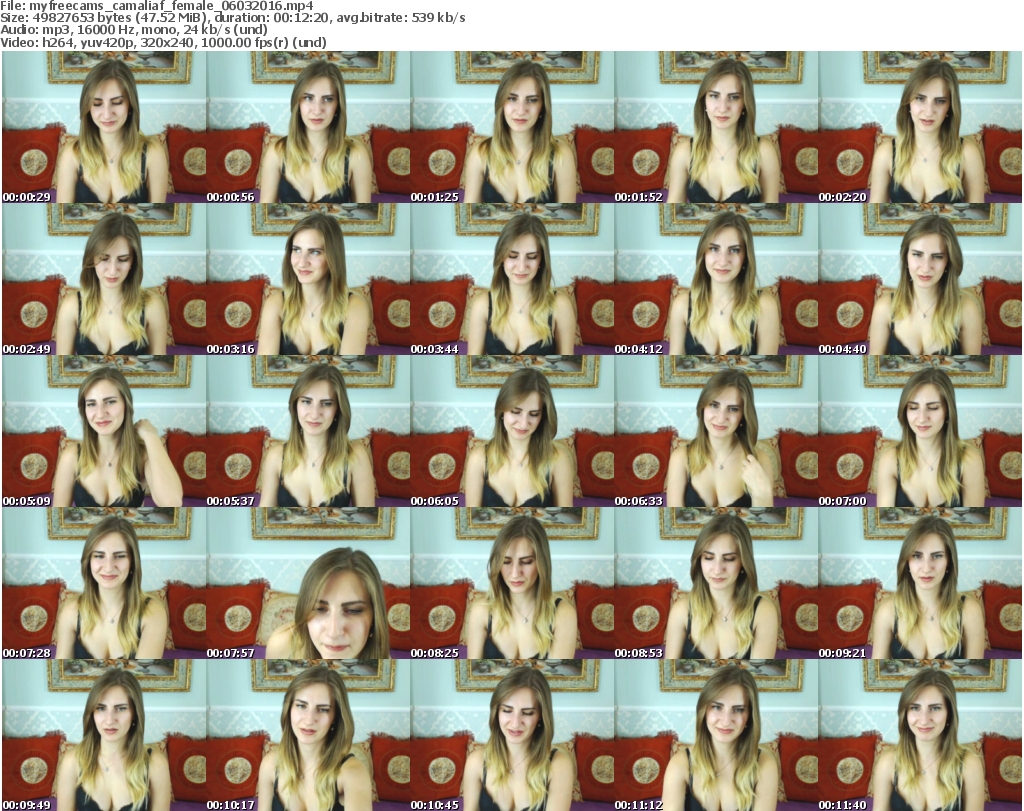Click the thumbnail stamped 00:04:40
This screenshot has width=1024, height=811.
(920, 279)
